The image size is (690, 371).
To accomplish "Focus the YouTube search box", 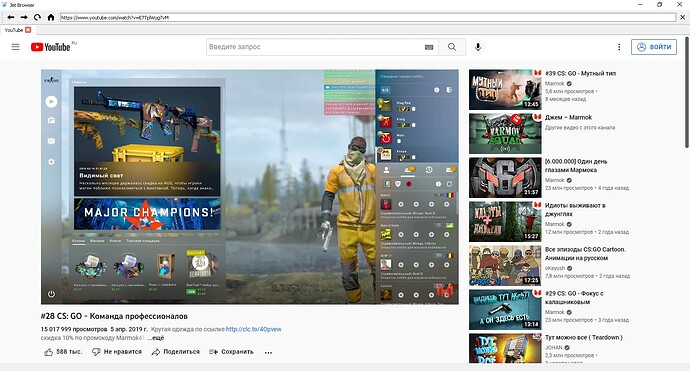I will point(315,47).
